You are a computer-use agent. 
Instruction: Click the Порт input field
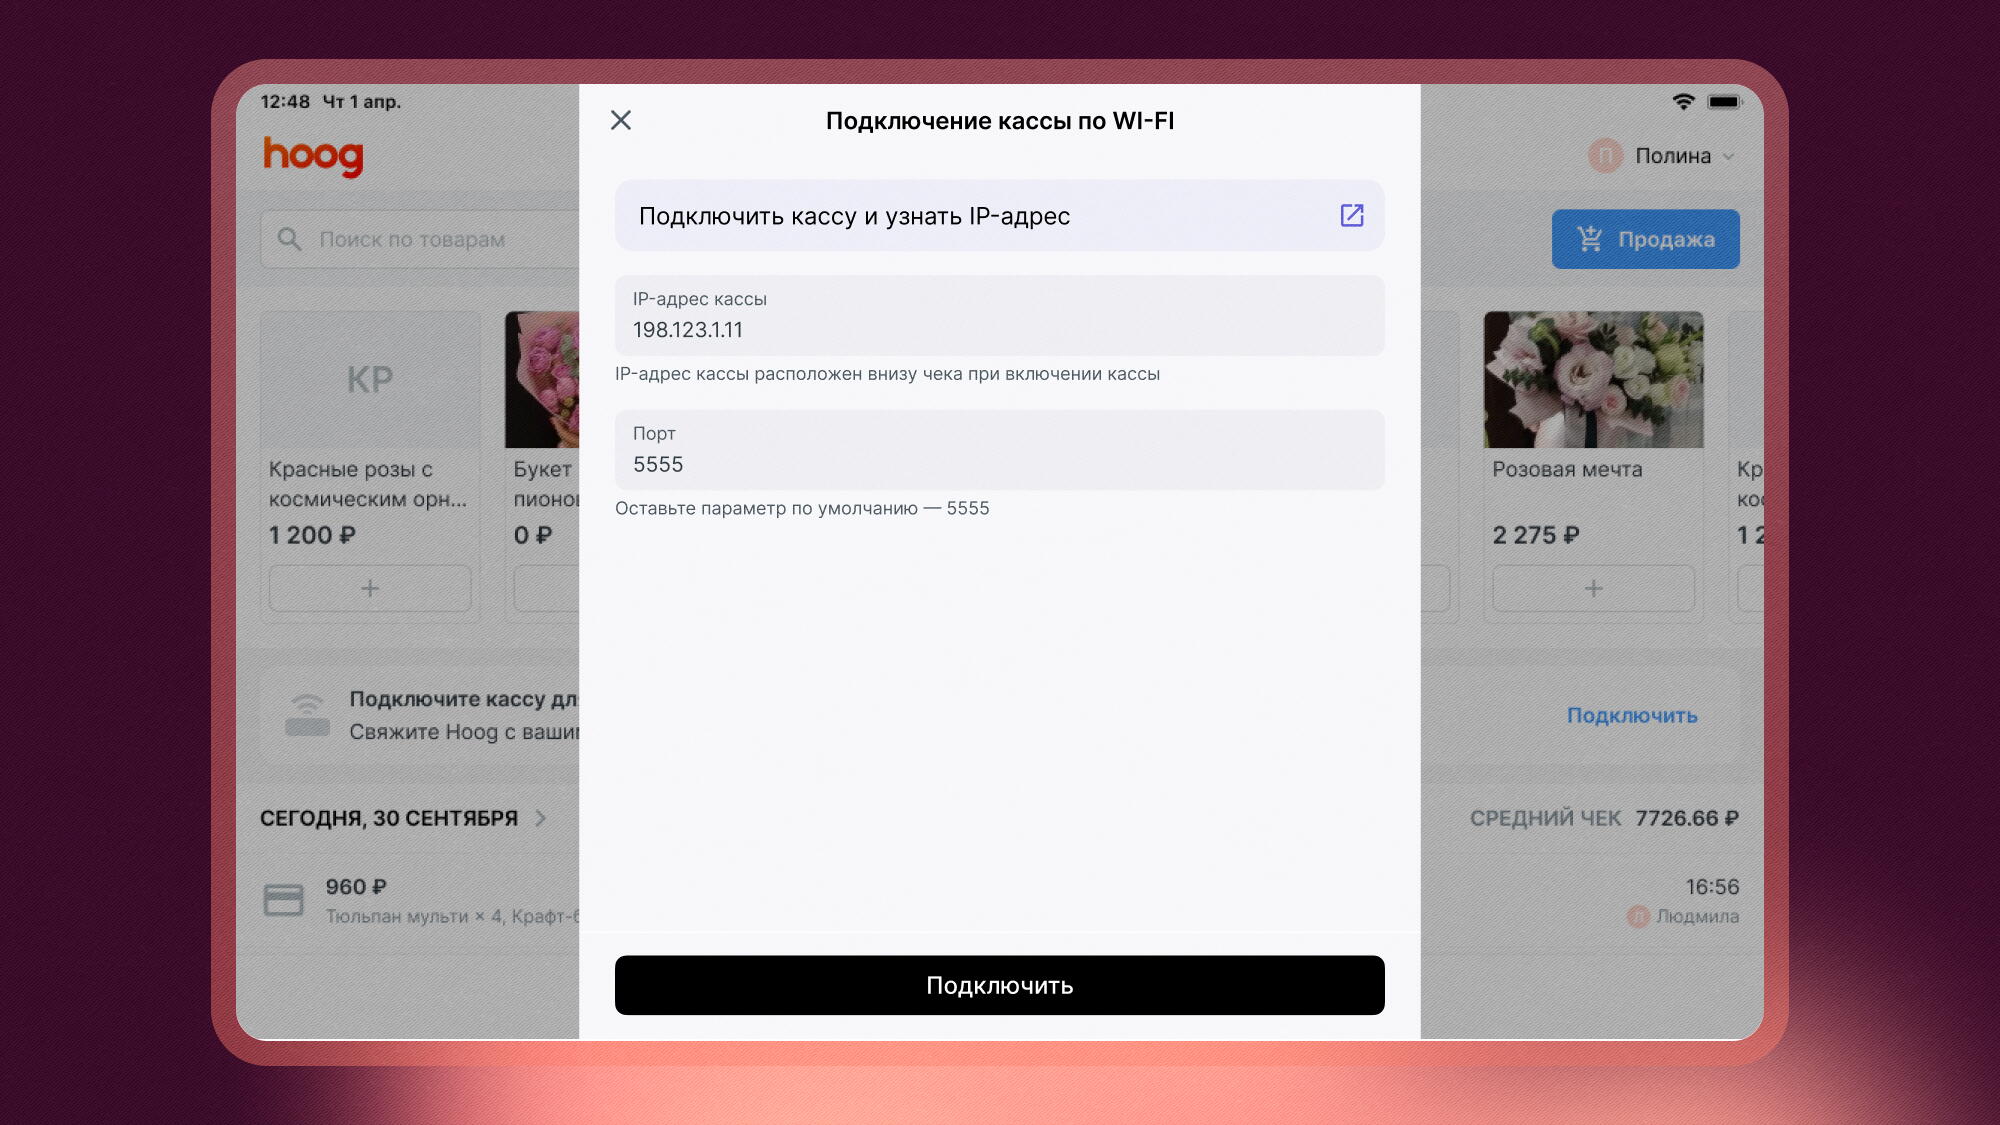coord(999,451)
